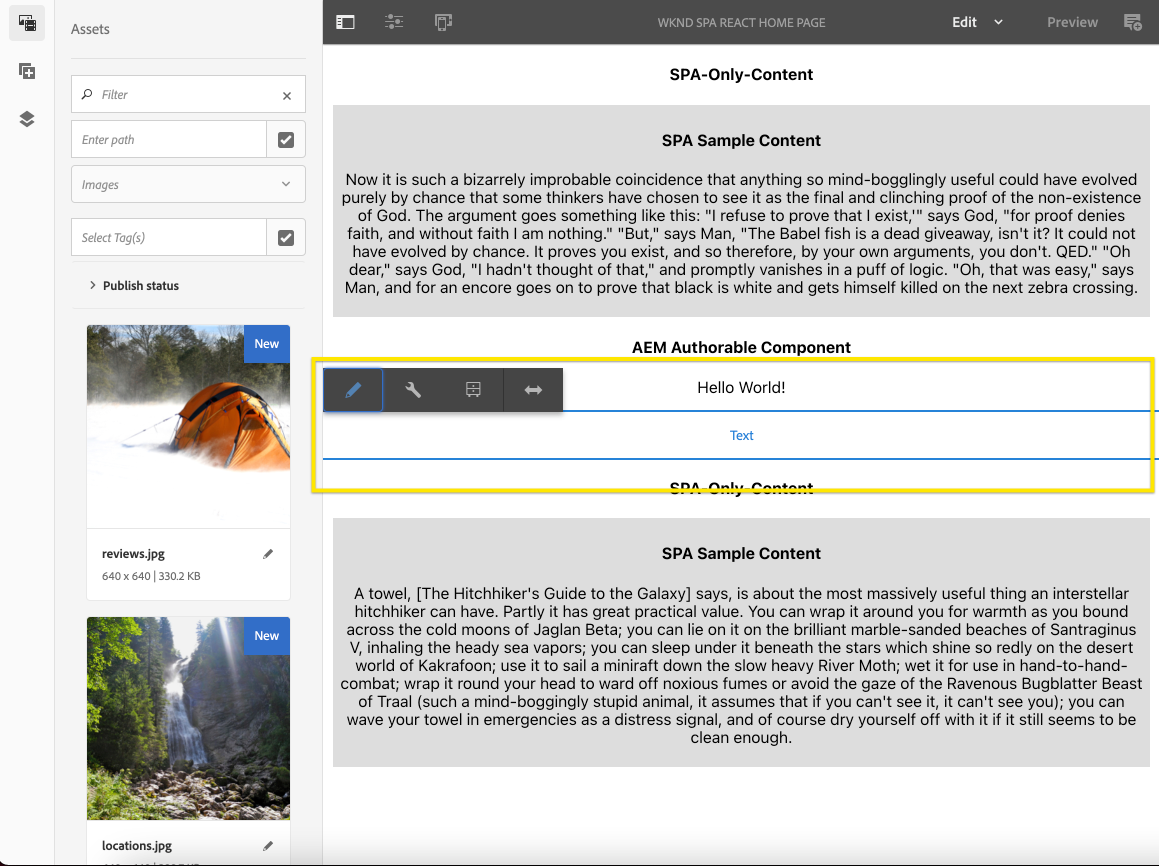Click the reviews.jpg file name

pos(133,553)
